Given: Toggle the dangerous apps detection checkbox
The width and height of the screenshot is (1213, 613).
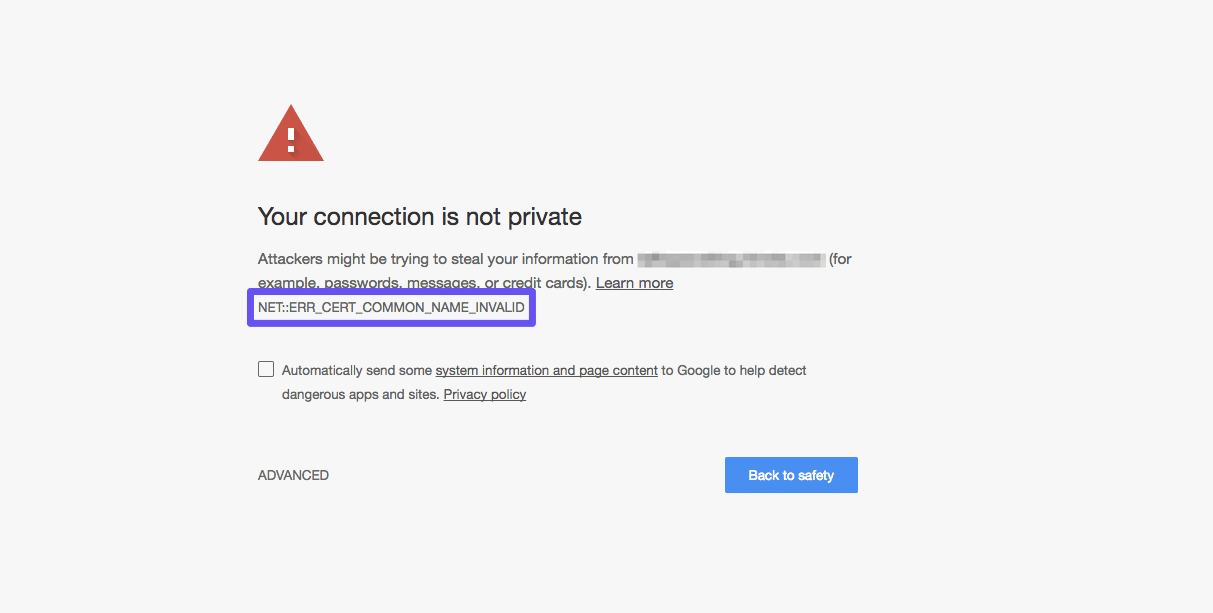Looking at the screenshot, I should tap(266, 369).
